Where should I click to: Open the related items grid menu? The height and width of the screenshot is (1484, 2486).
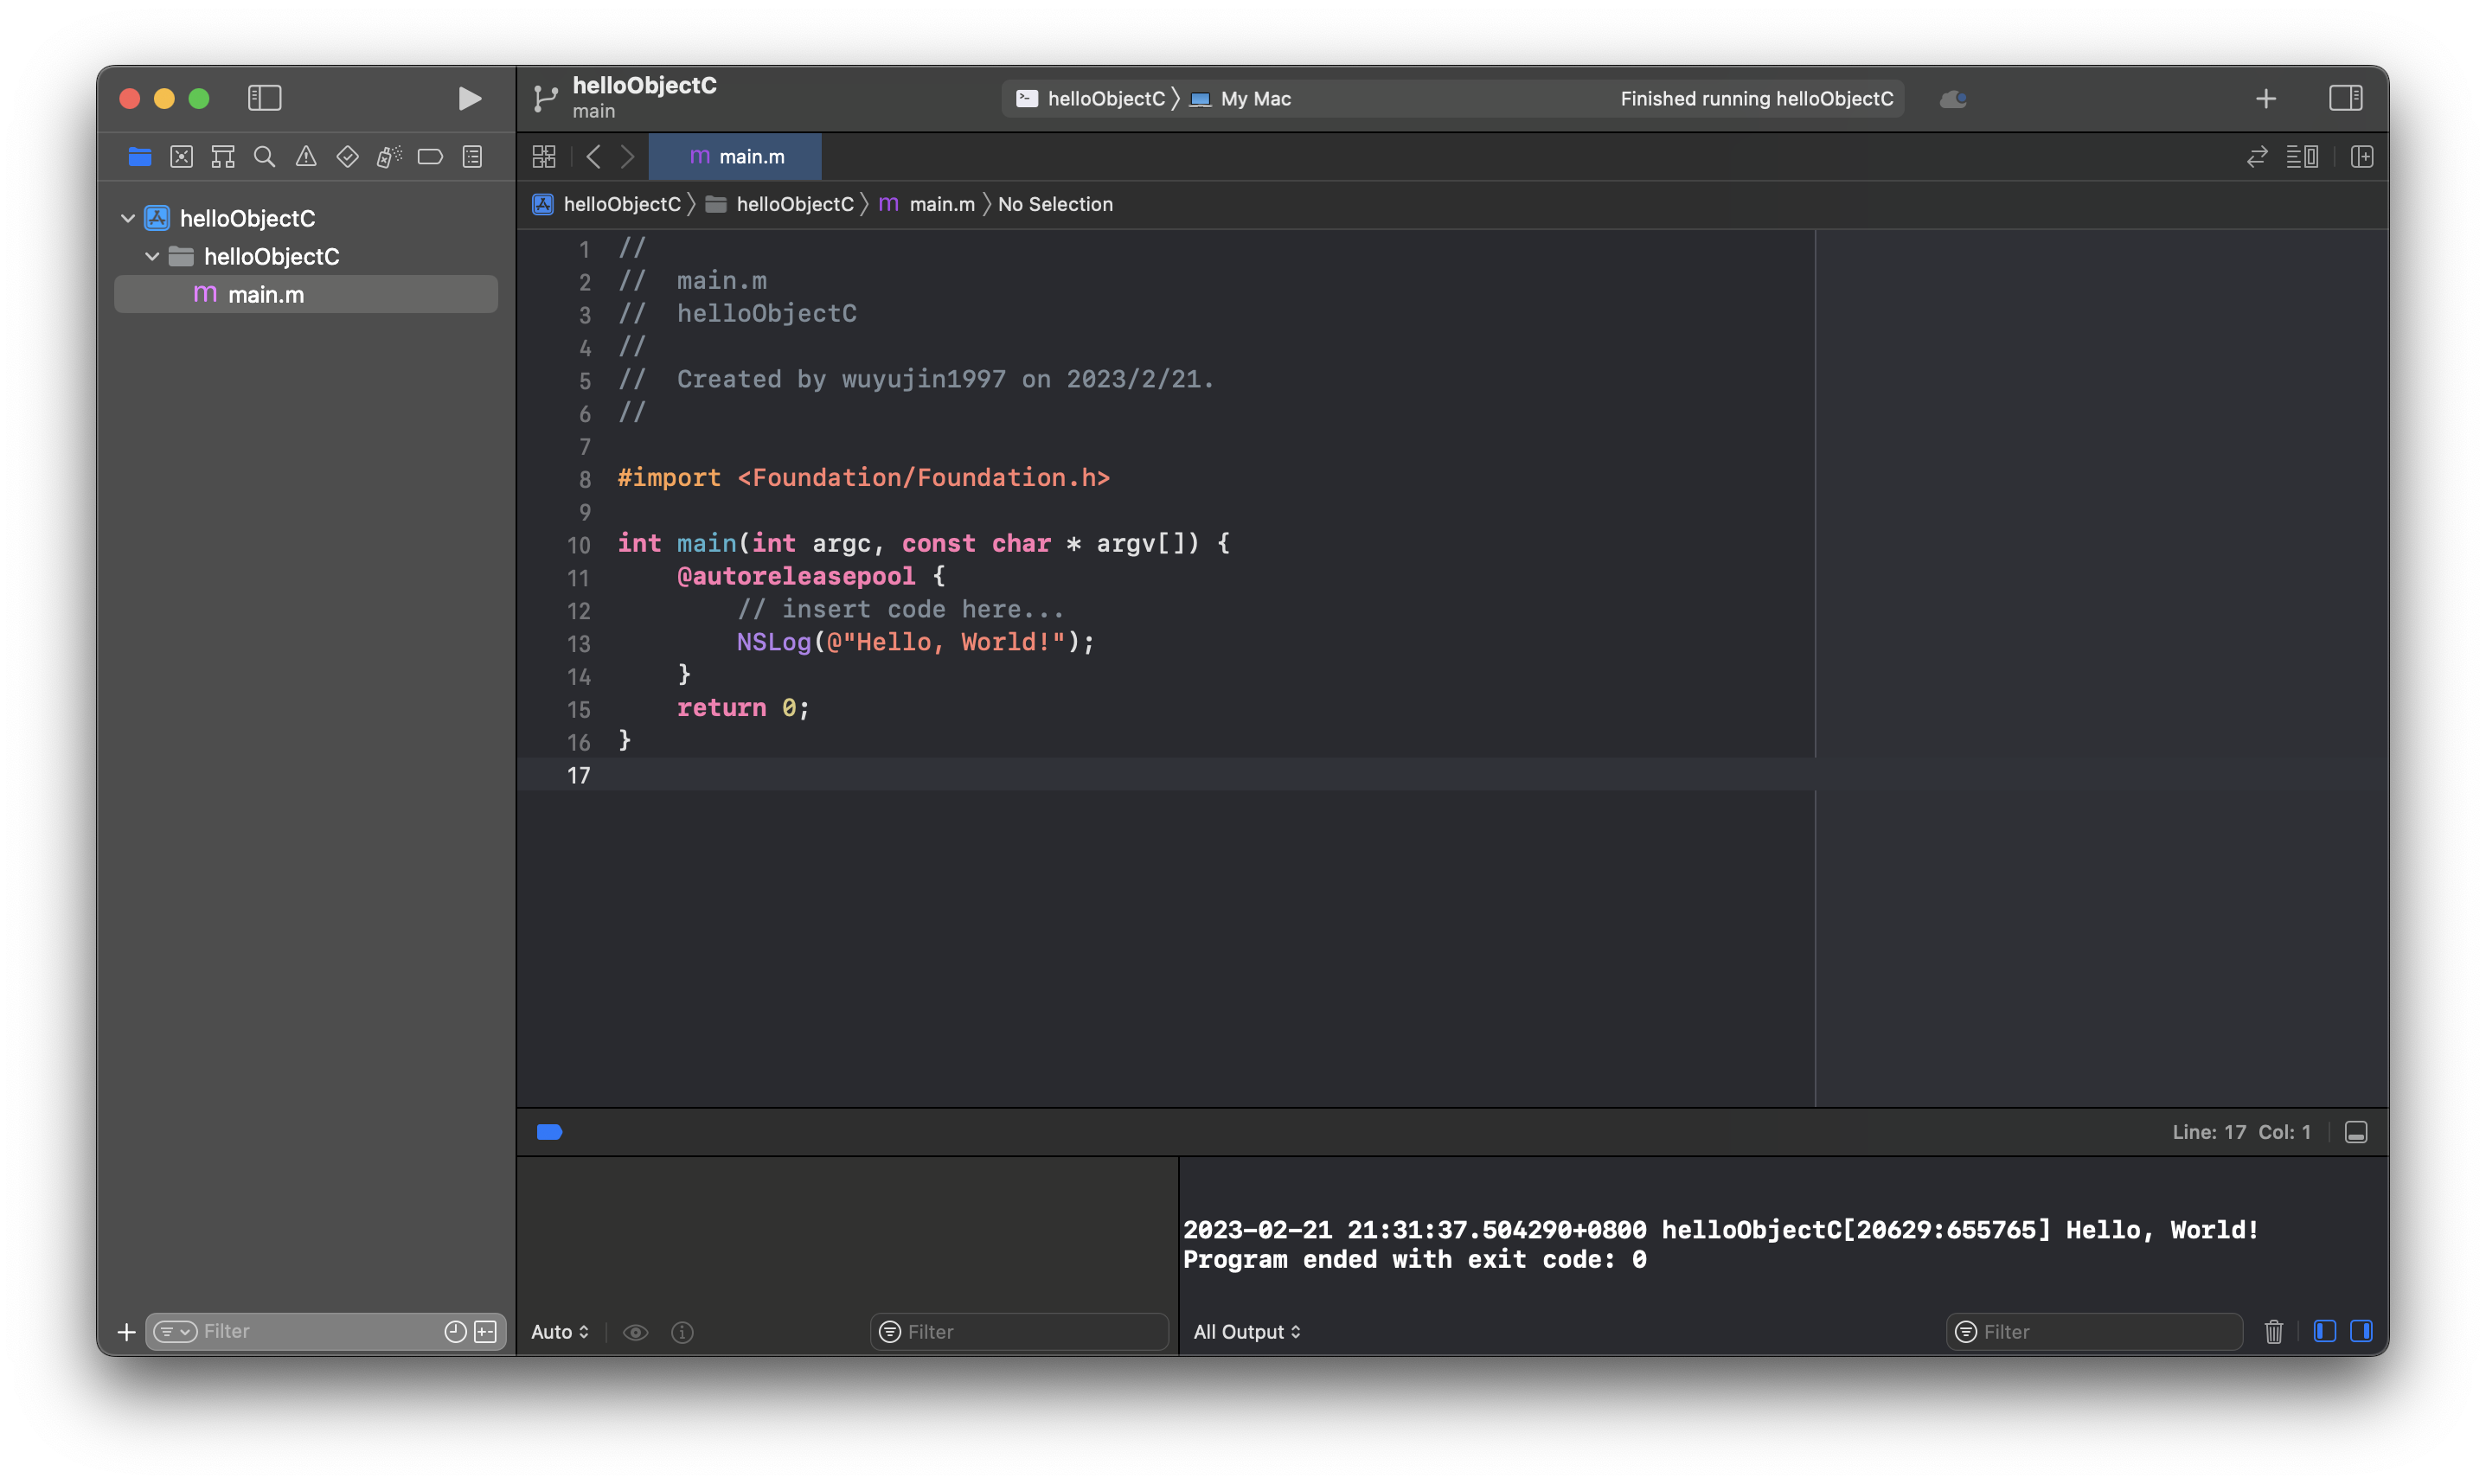(544, 157)
